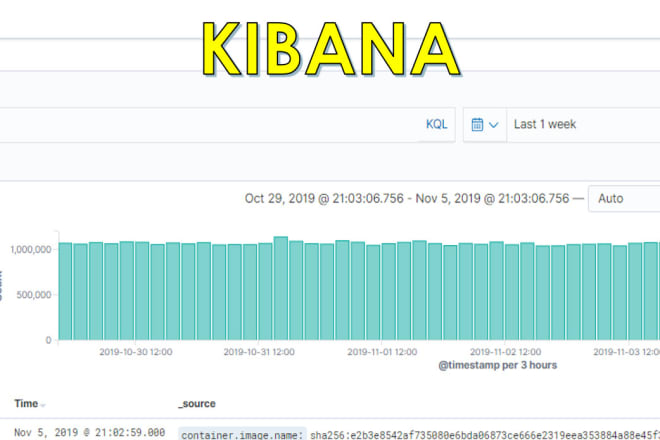Click the container.image.name field label
This screenshot has width=660, height=440.
(x=242, y=435)
